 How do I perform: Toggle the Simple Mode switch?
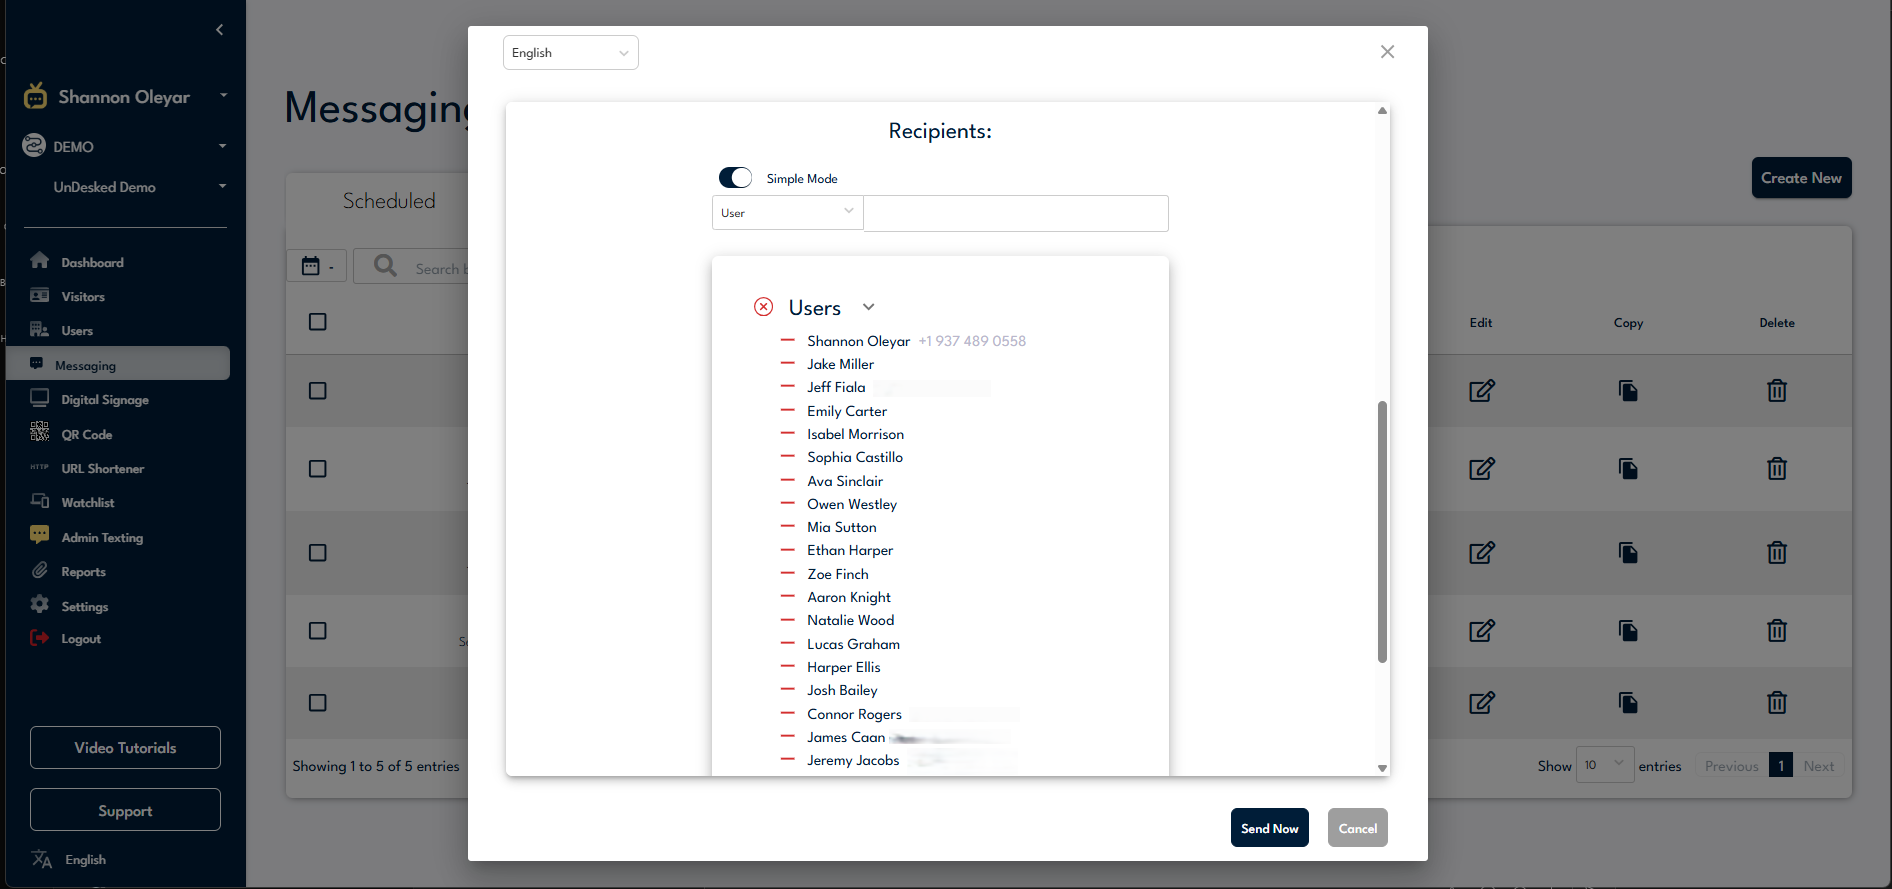click(x=735, y=178)
